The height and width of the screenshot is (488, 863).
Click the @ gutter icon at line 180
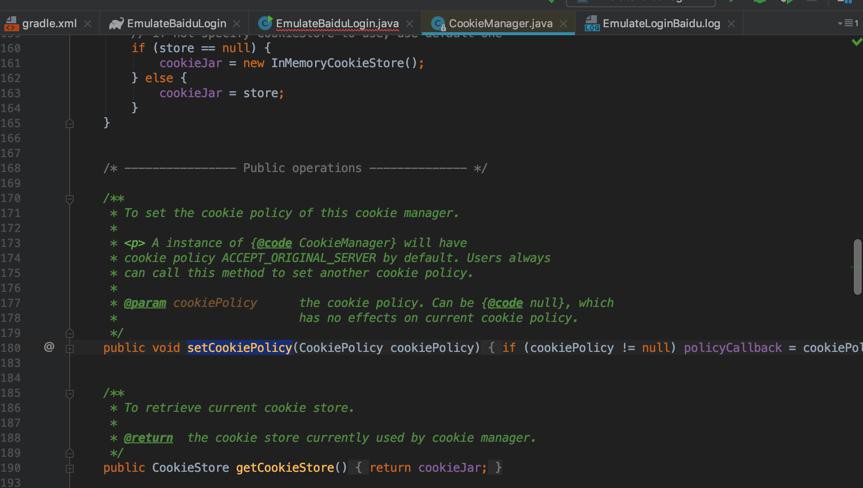point(49,347)
